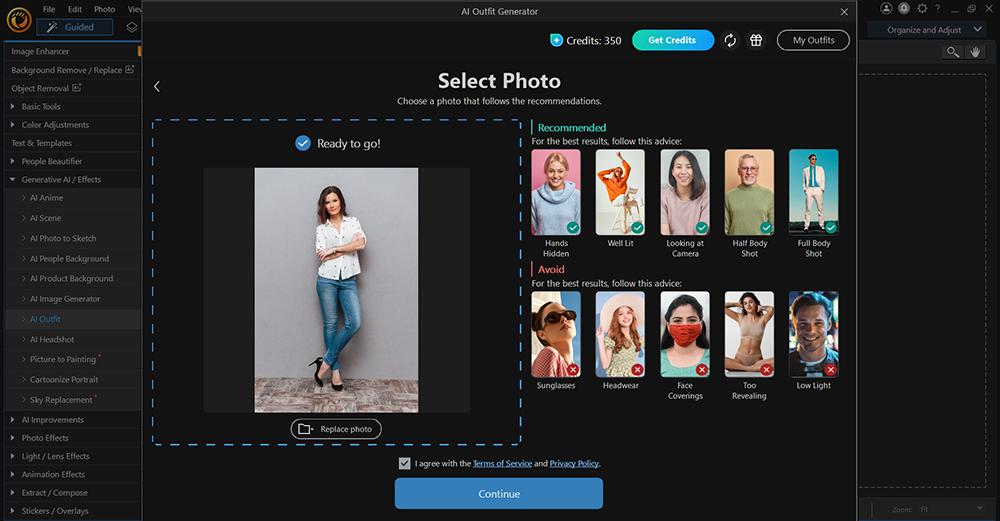The image size is (1000, 521).
Task: Click the external icon next to Background Remove / Replace
Action: [130, 70]
